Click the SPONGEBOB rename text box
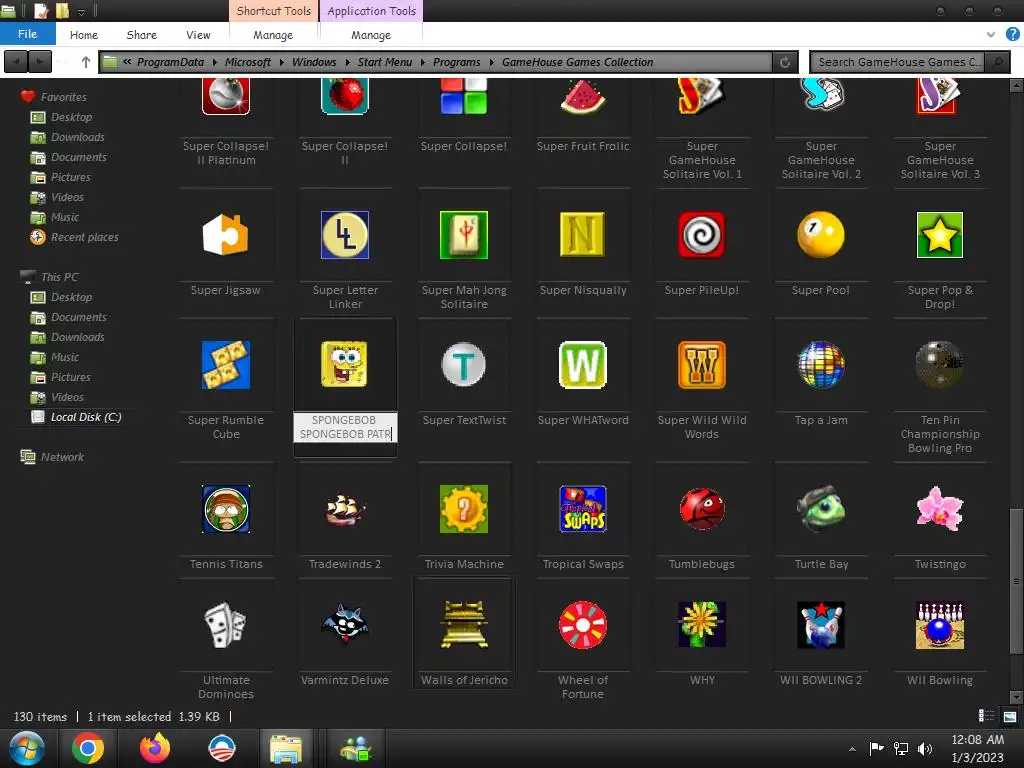The image size is (1024, 768). tap(345, 427)
